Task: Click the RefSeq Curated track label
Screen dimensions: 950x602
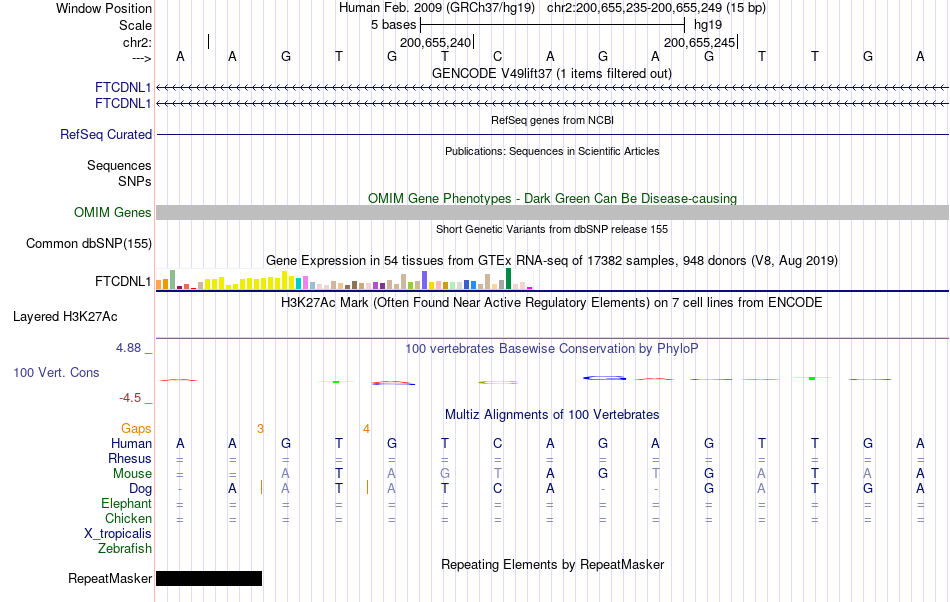Action: [105, 134]
